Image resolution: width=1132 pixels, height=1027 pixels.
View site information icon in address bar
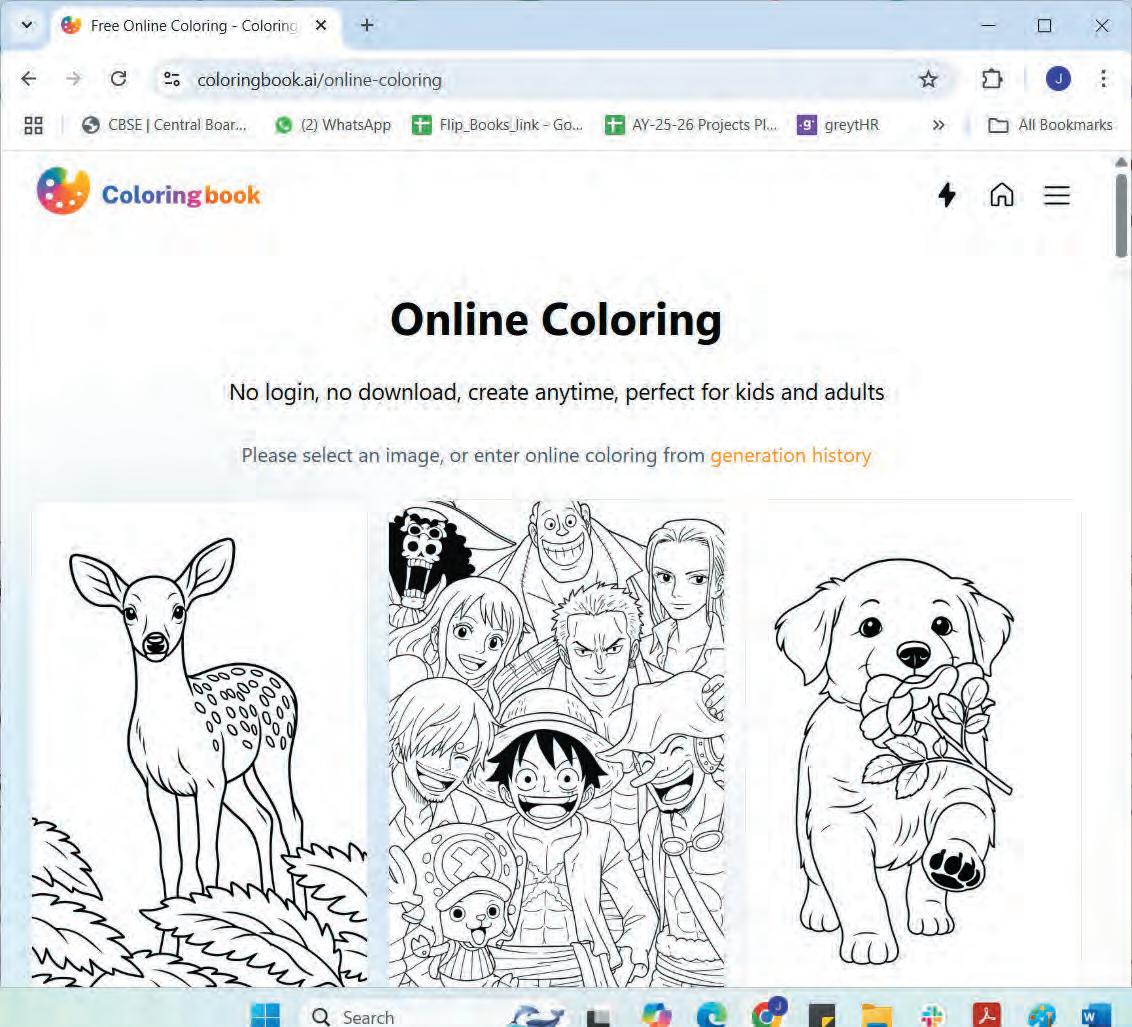pyautogui.click(x=172, y=79)
